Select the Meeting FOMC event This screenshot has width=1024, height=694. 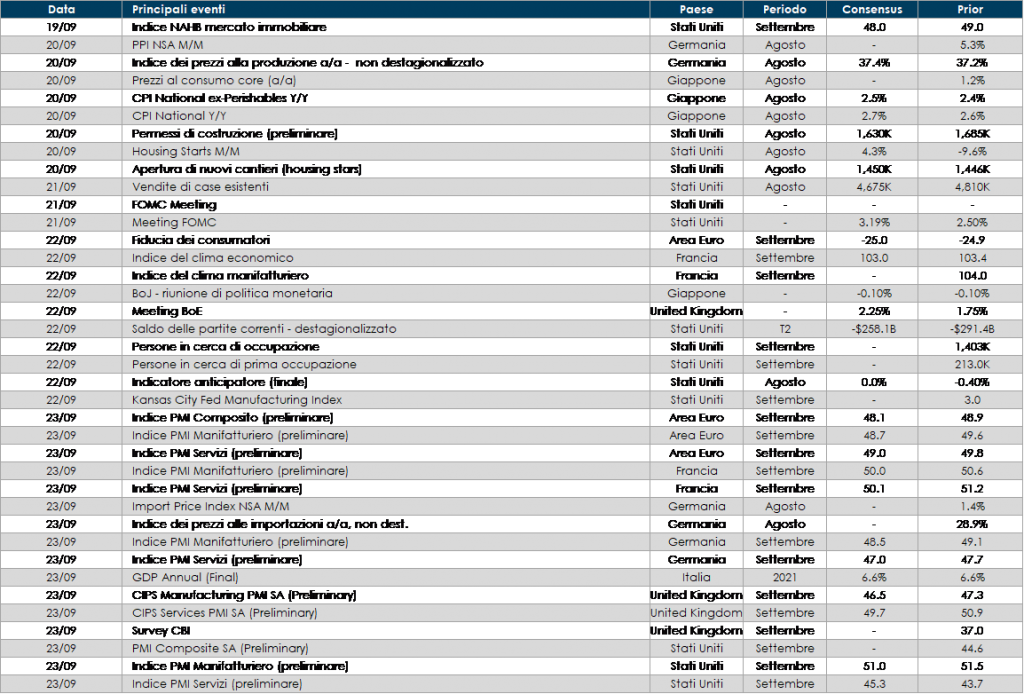click(174, 222)
